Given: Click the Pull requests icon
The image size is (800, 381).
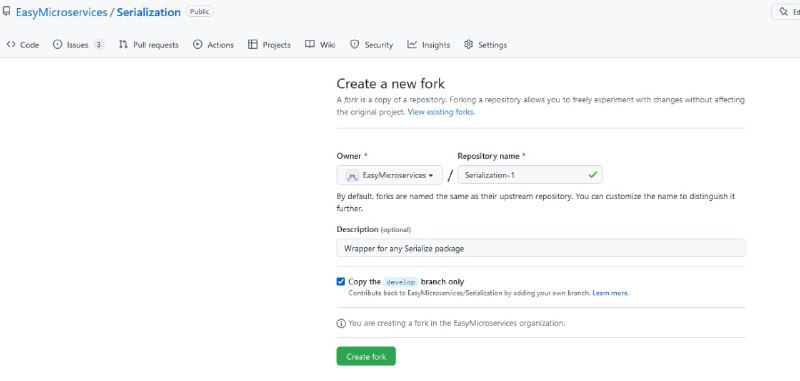Looking at the screenshot, I should coord(123,45).
